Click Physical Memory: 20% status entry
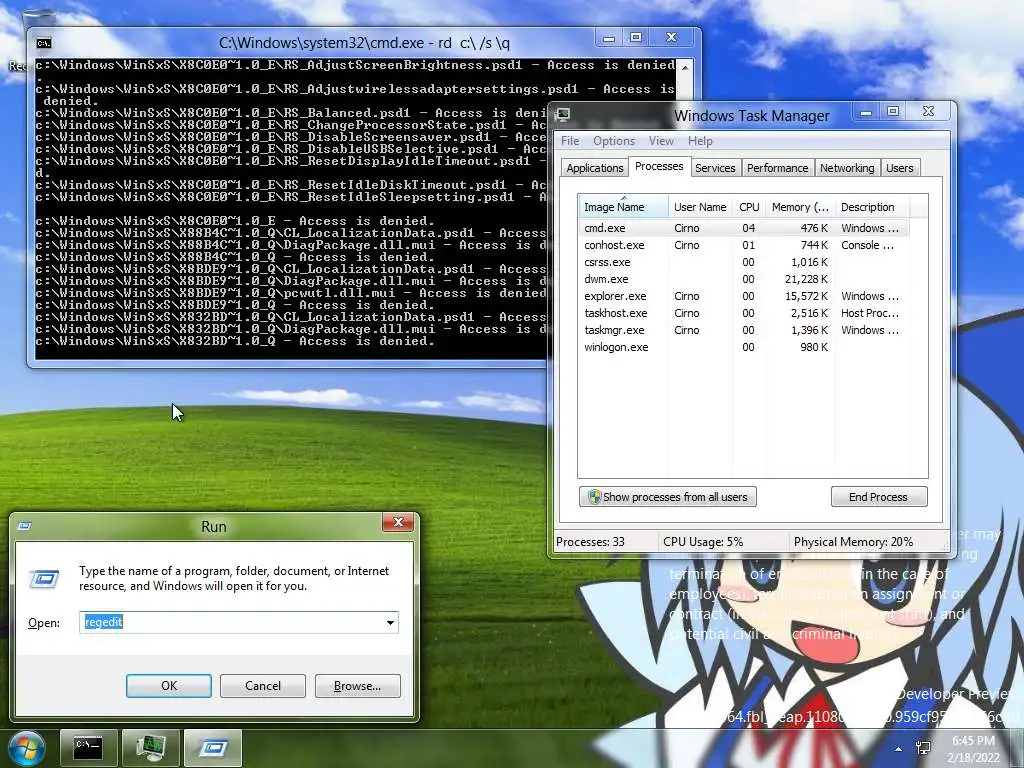Screen dimensions: 1024x768 (853, 542)
